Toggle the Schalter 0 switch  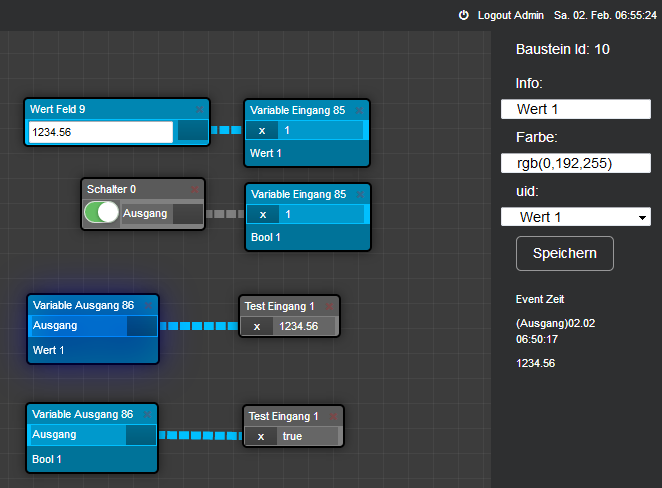(x=101, y=212)
